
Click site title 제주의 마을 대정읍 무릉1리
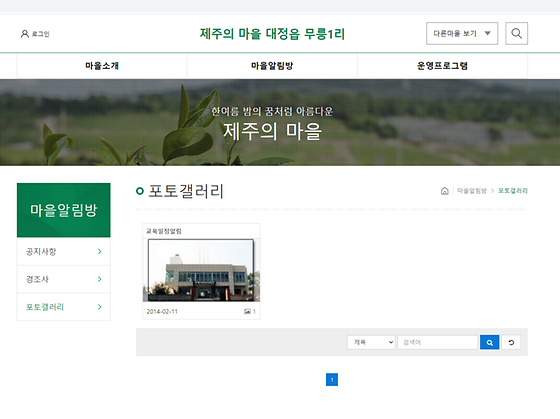tap(272, 34)
